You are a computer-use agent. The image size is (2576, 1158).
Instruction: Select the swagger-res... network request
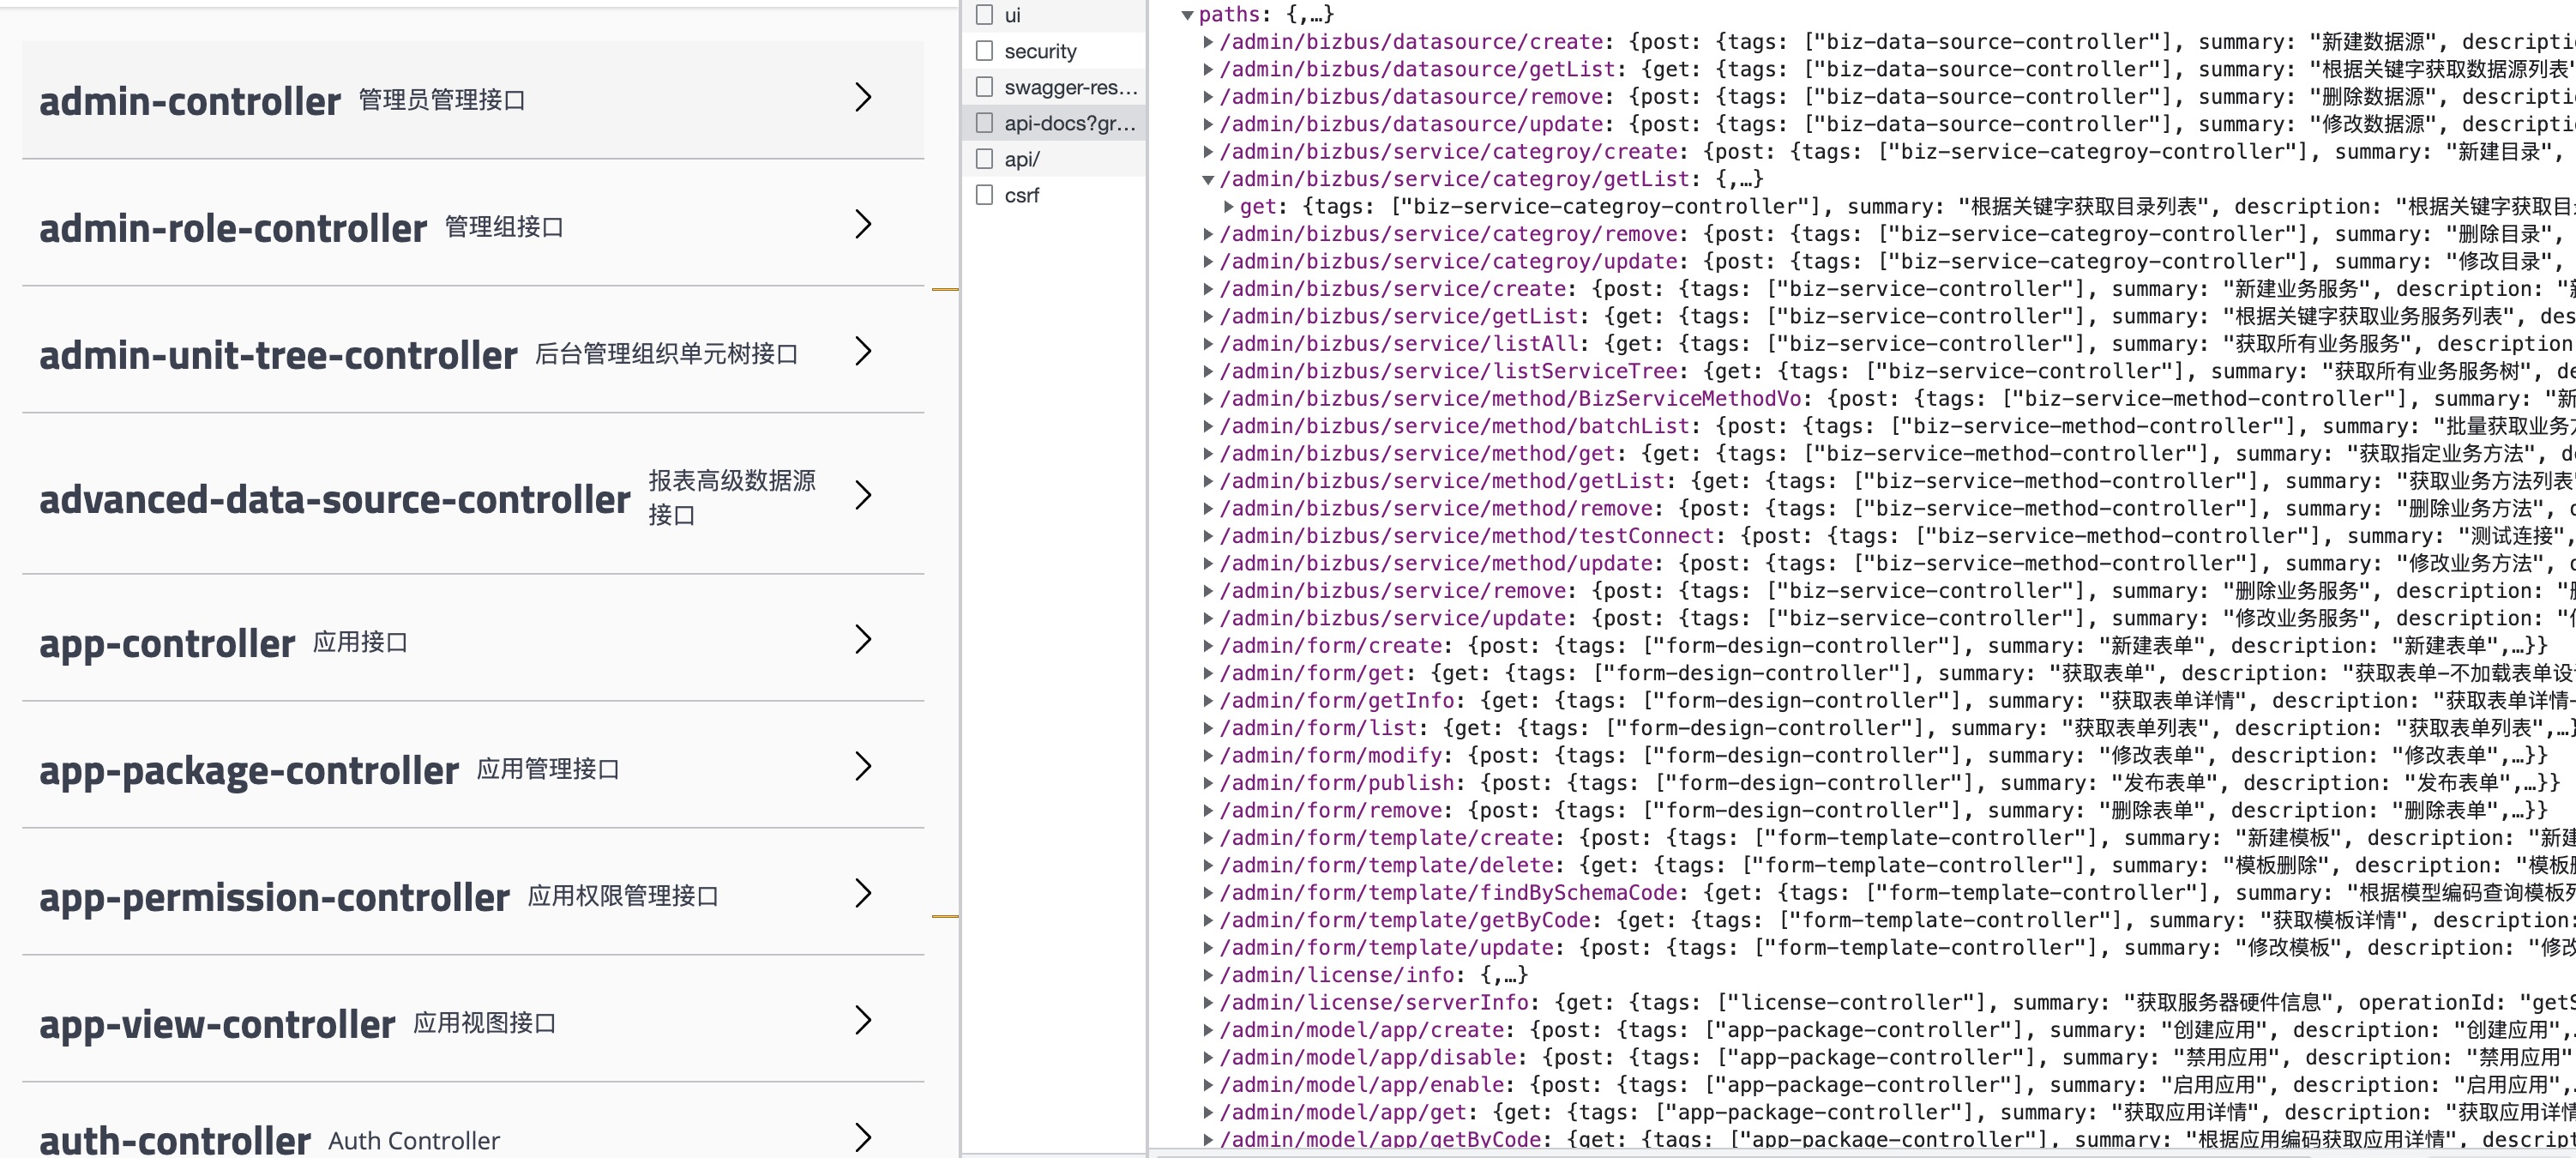coord(1070,87)
